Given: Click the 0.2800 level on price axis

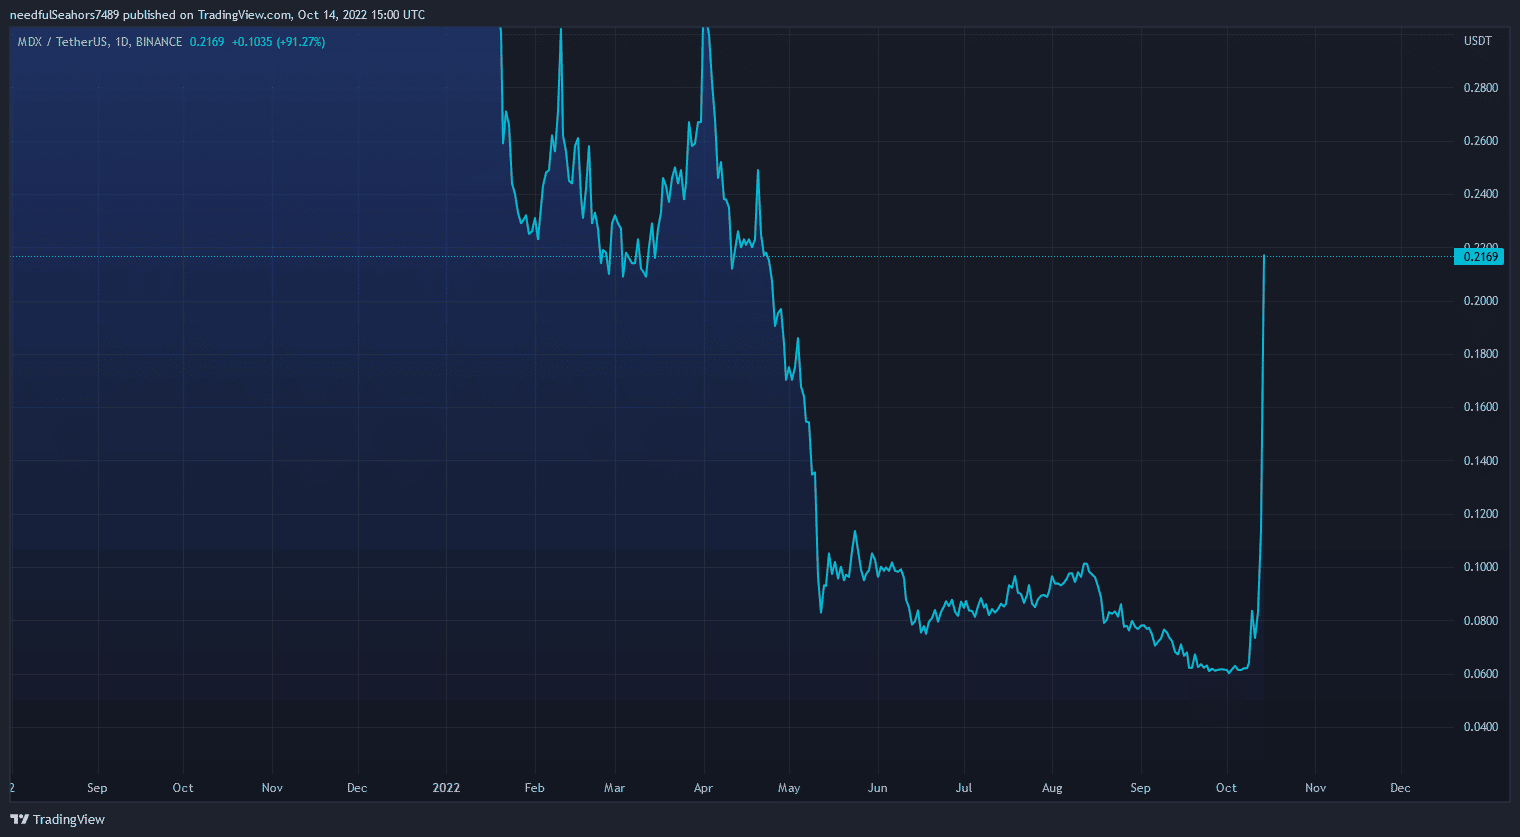Looking at the screenshot, I should [x=1480, y=88].
